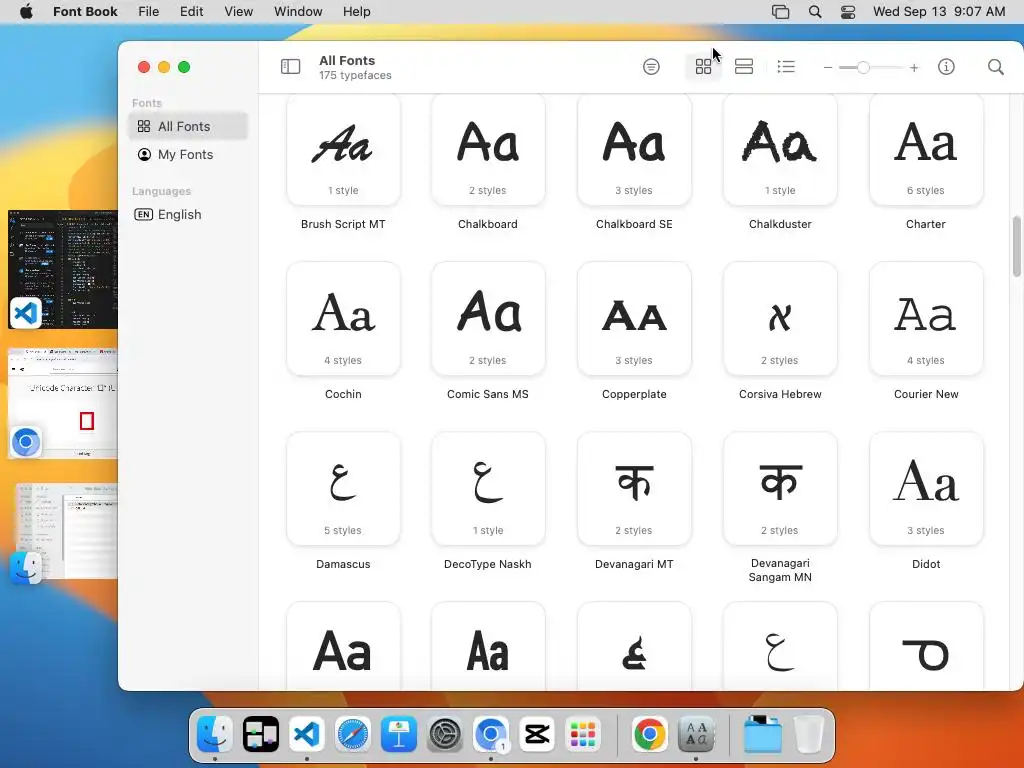This screenshot has width=1024, height=768.
Task: Open Font Book search with magnifier icon
Action: coord(995,67)
